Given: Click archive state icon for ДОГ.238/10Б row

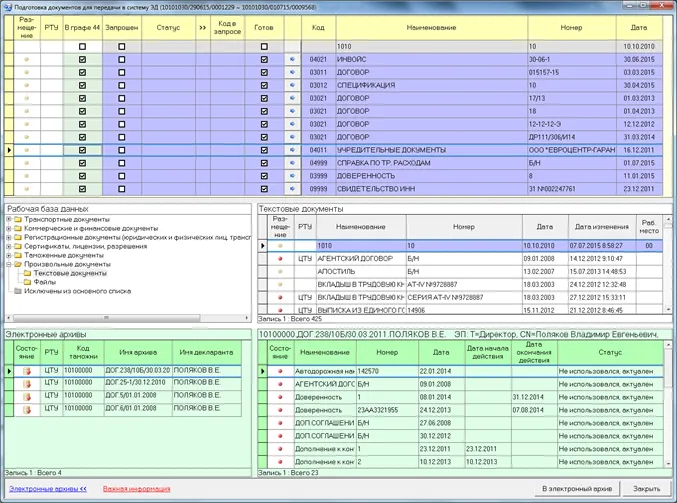Looking at the screenshot, I should (x=27, y=371).
